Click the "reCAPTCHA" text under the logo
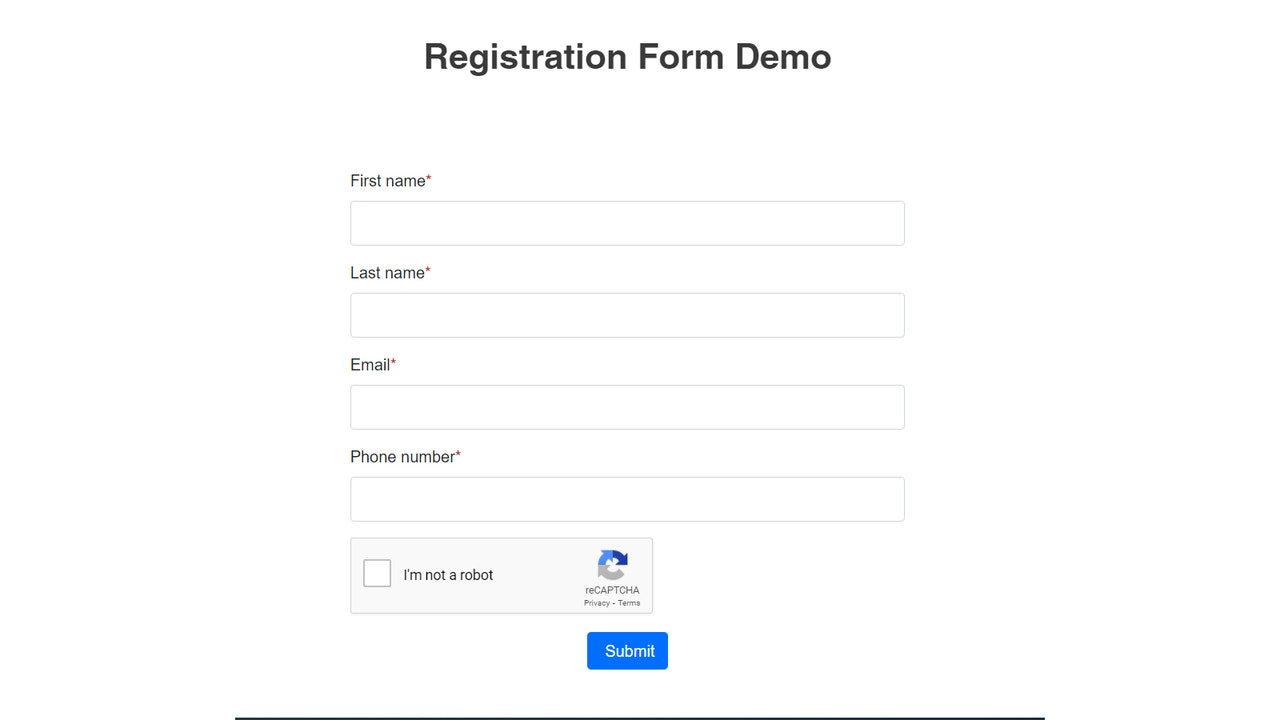Screen dimensions: 1280x720 pos(612,590)
